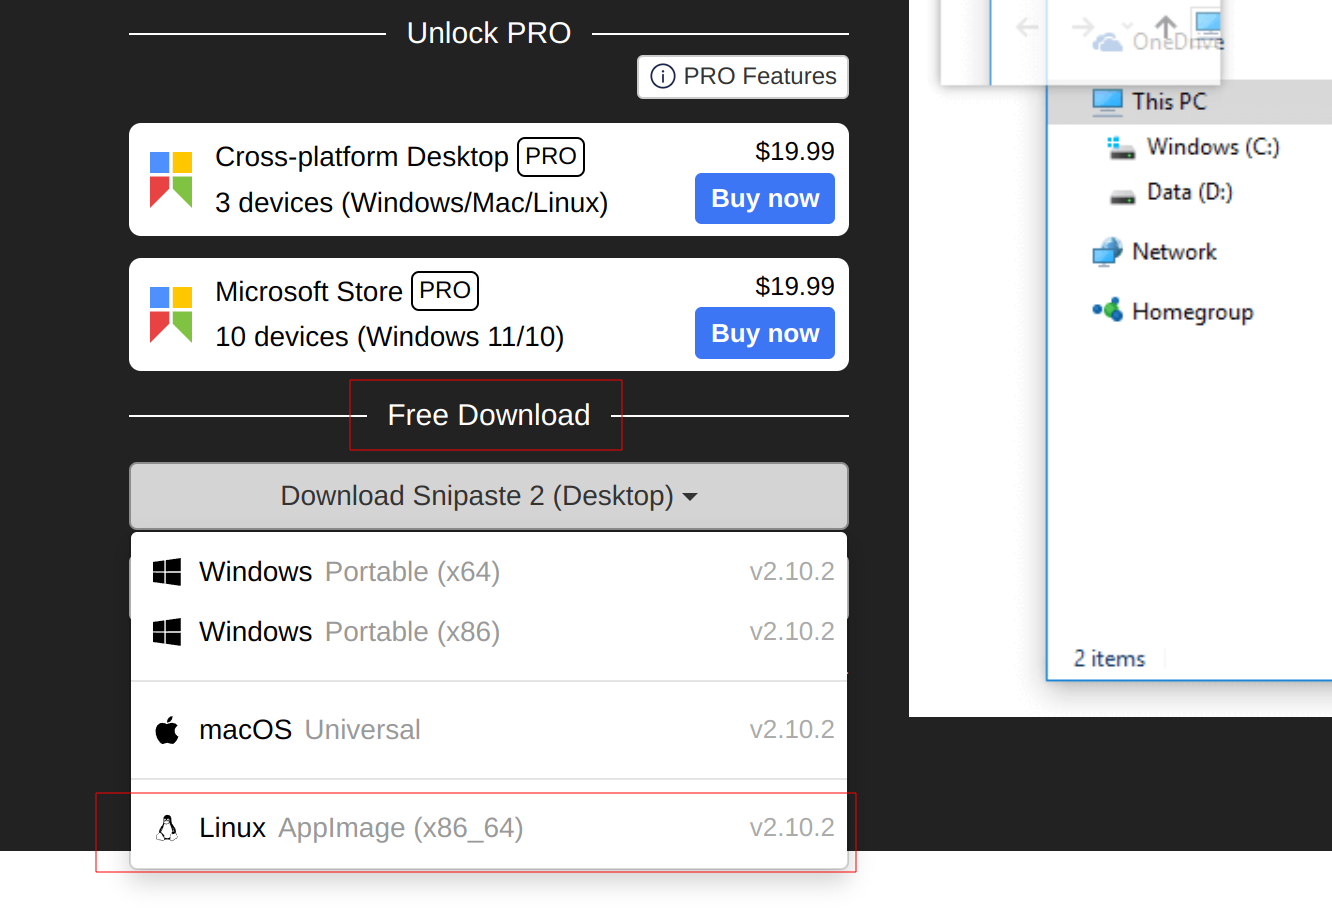This screenshot has width=1332, height=915.
Task: Select macOS Universal download
Action: [x=489, y=730]
